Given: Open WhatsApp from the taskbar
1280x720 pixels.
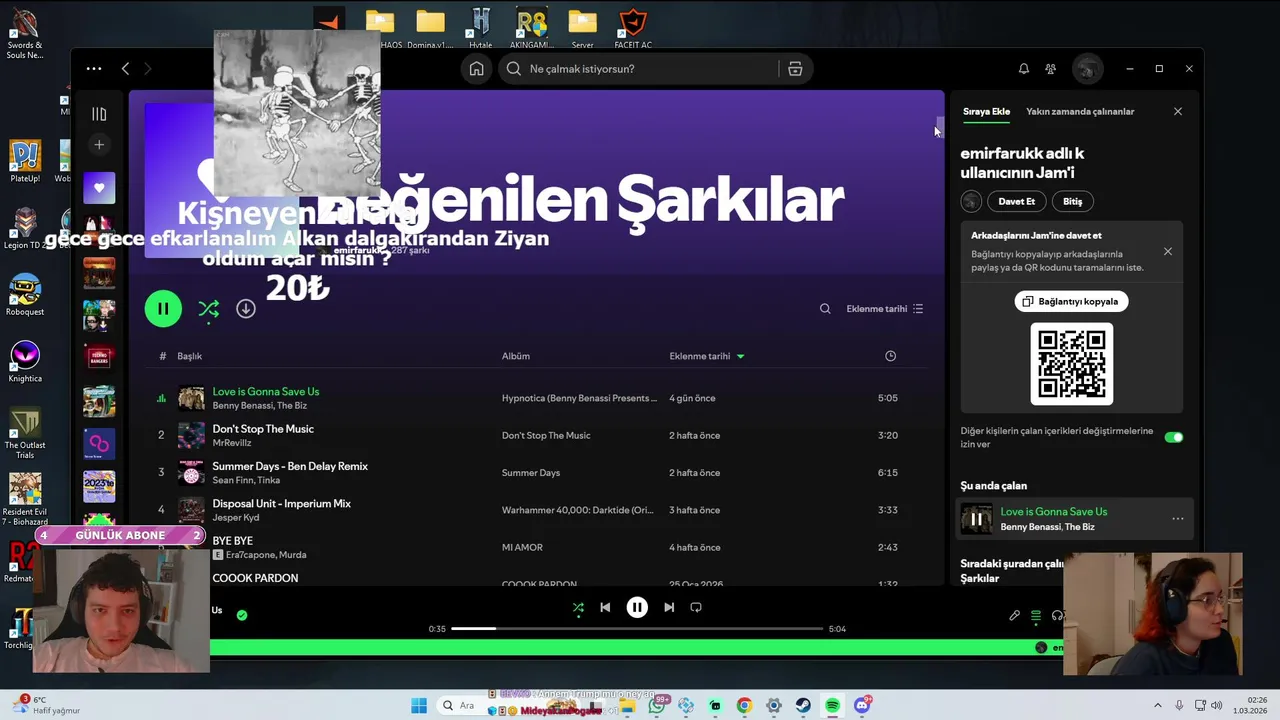Looking at the screenshot, I should [656, 705].
